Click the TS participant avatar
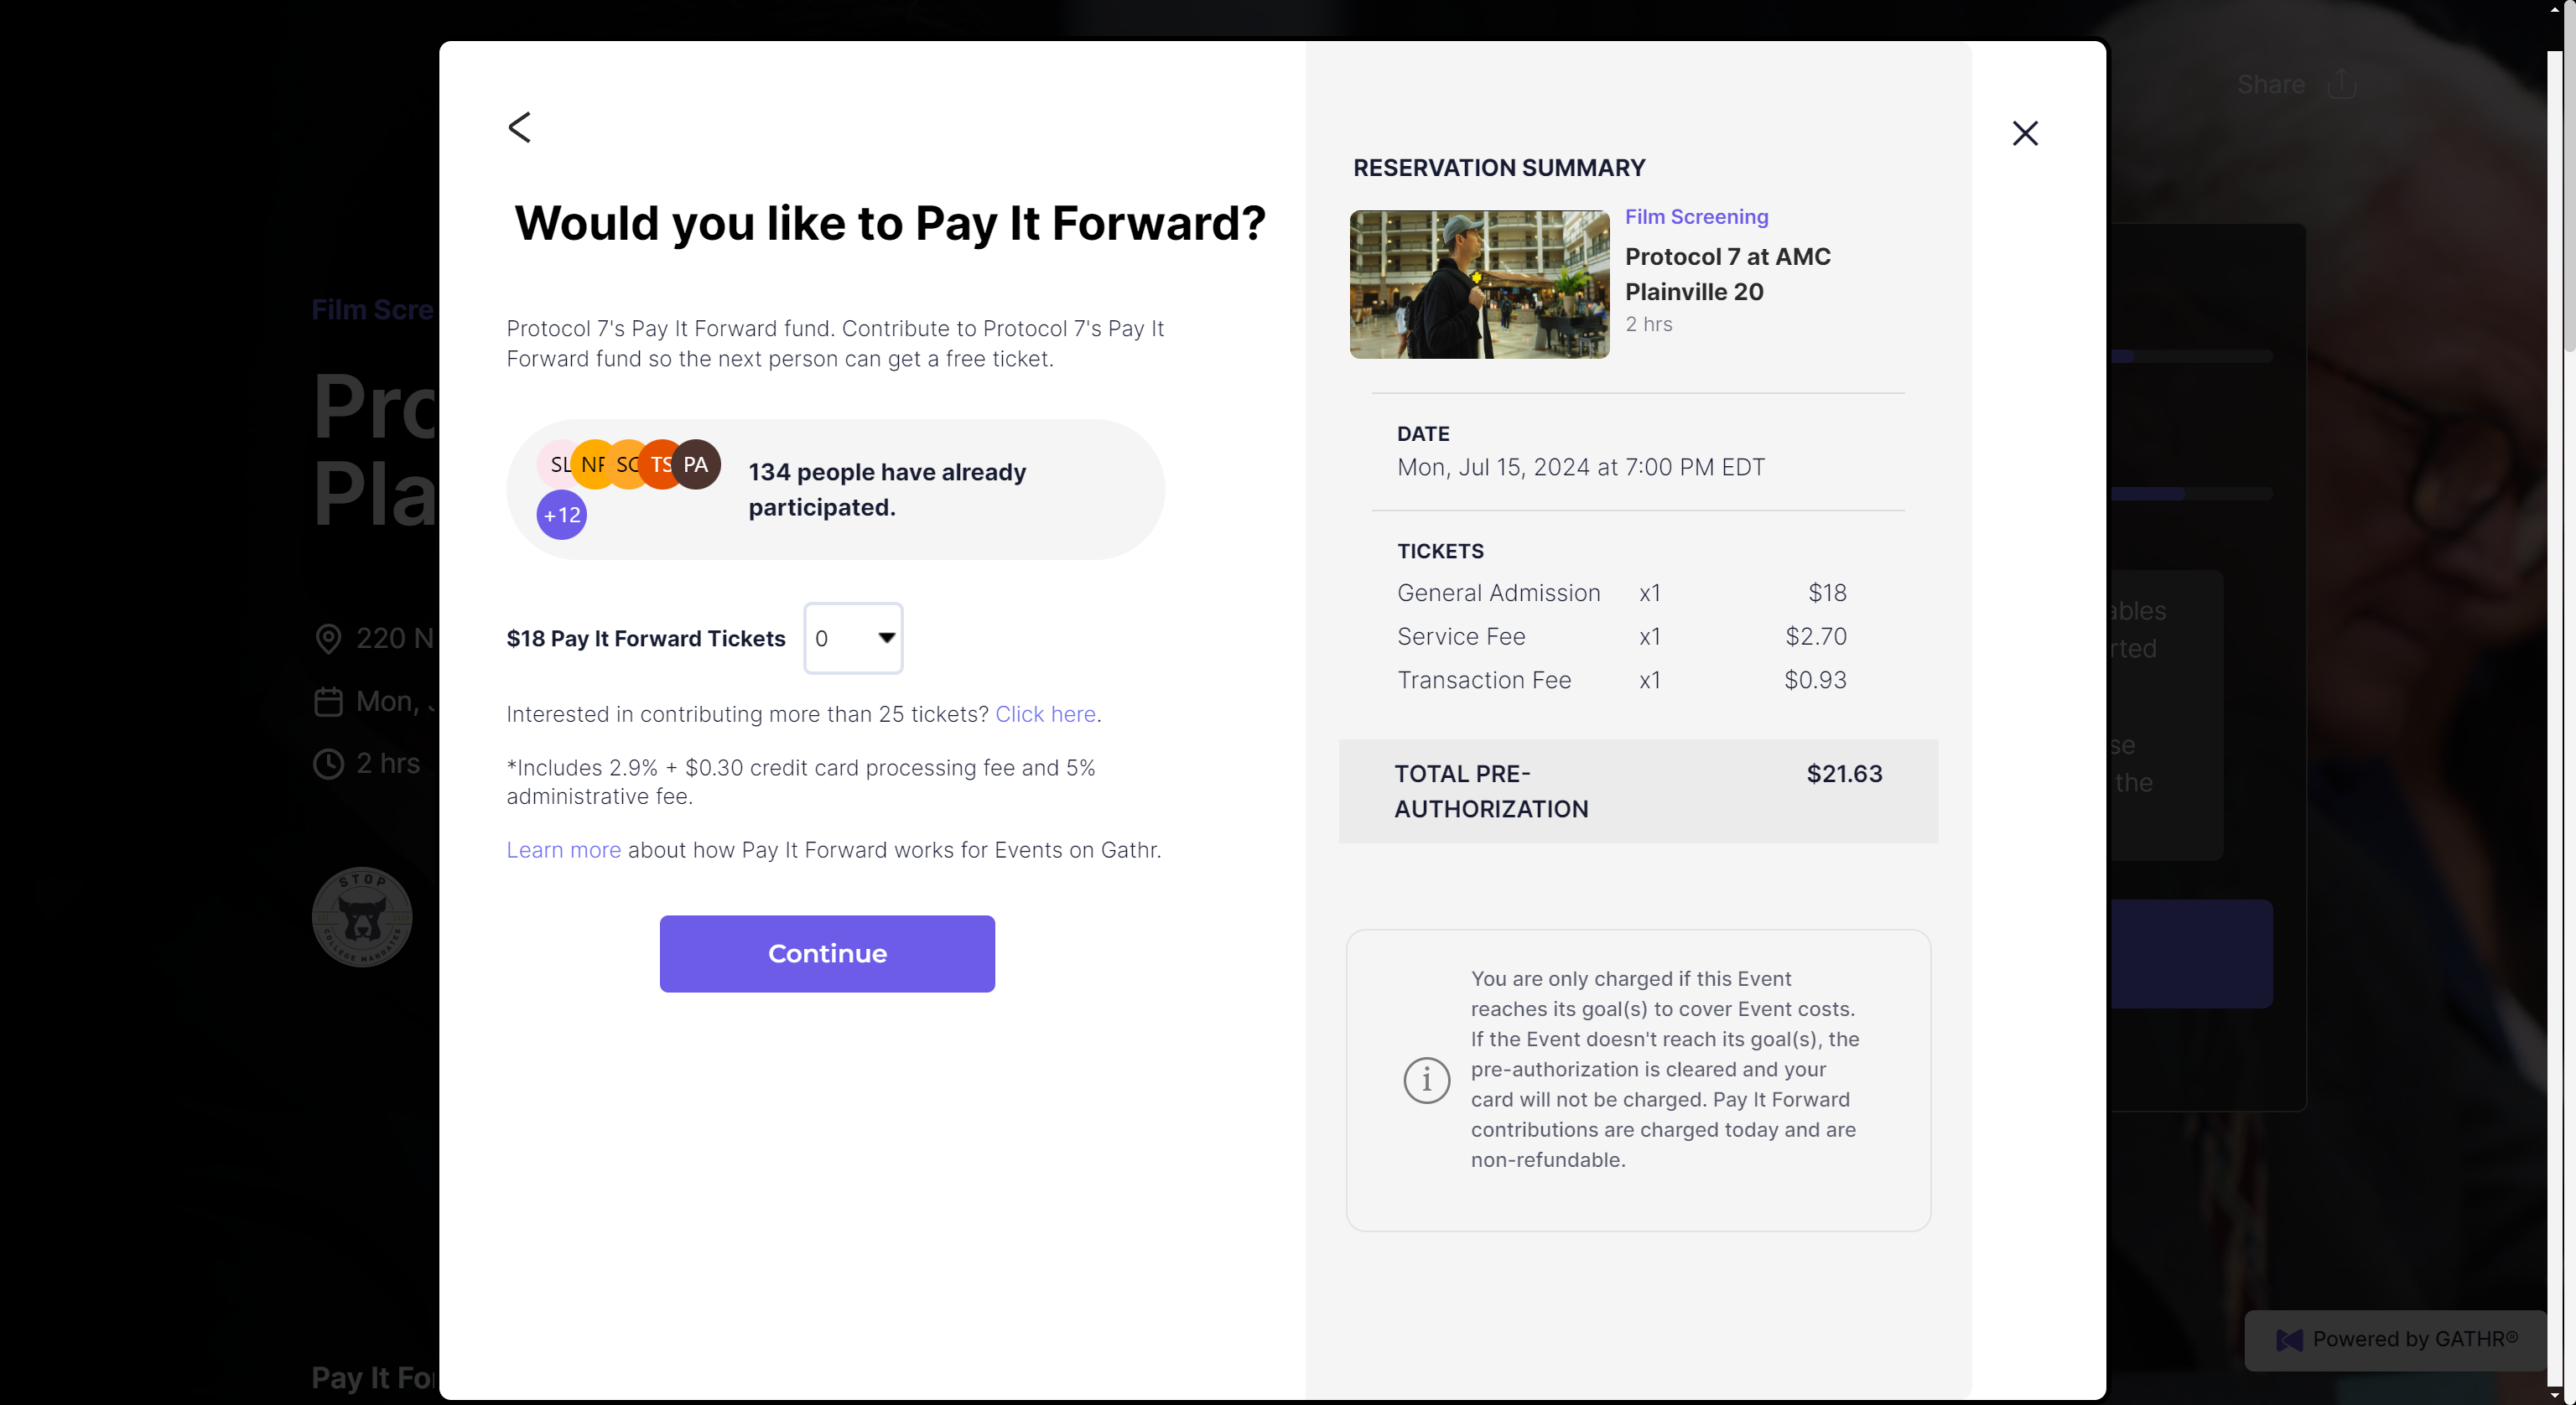2576x1405 pixels. click(x=660, y=464)
